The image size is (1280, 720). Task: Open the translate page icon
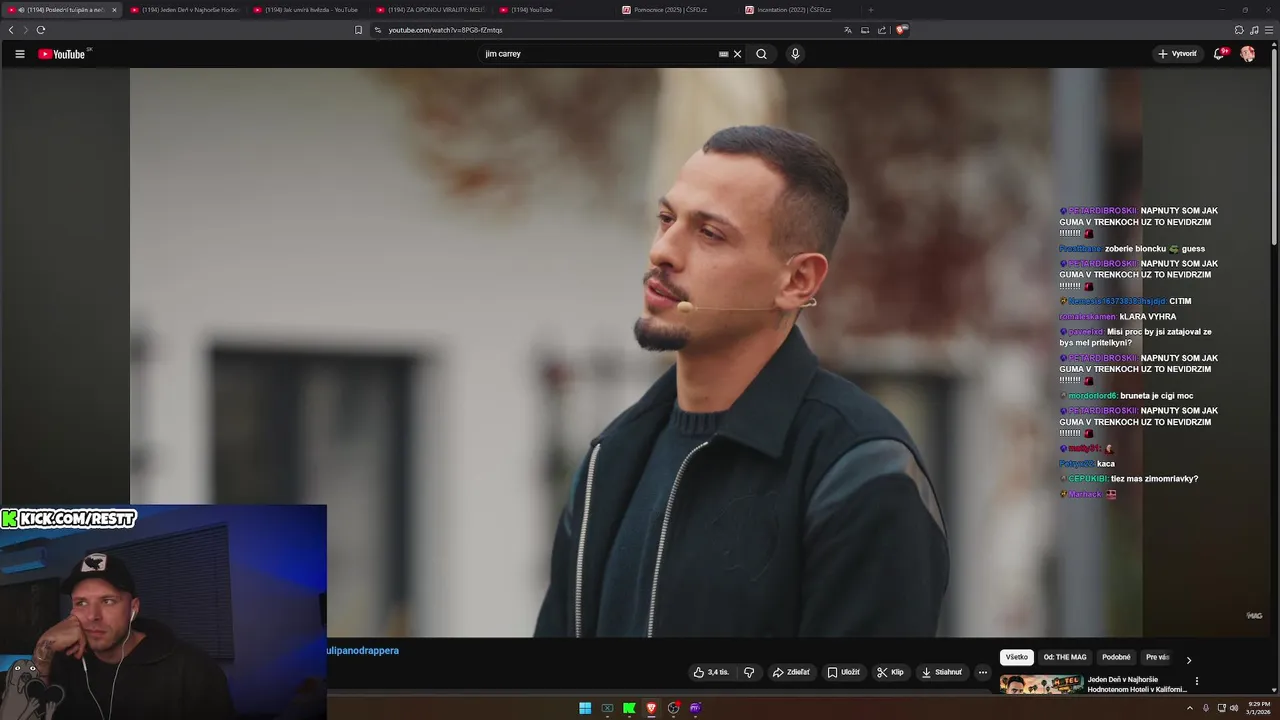tap(848, 30)
